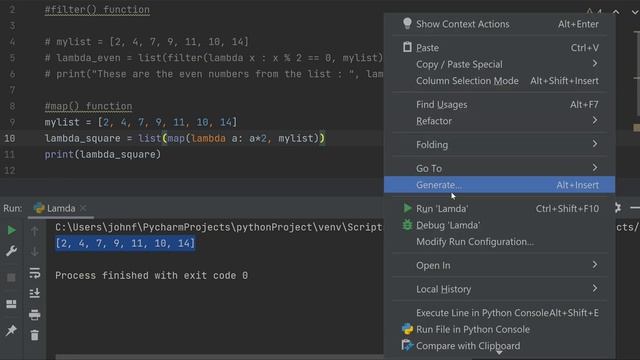
Task: Pin the Run tab with pushpin icon
Action: (x=11, y=330)
